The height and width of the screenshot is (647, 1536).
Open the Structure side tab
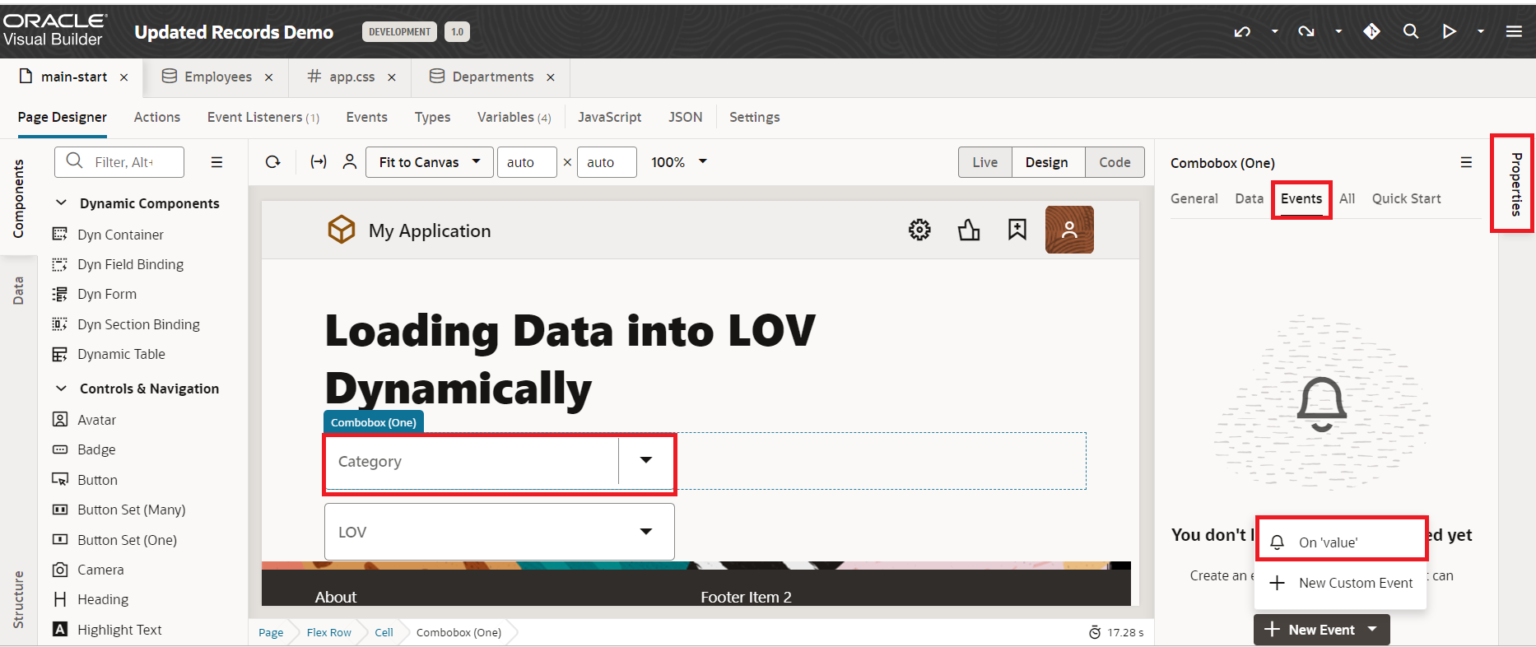pos(18,600)
